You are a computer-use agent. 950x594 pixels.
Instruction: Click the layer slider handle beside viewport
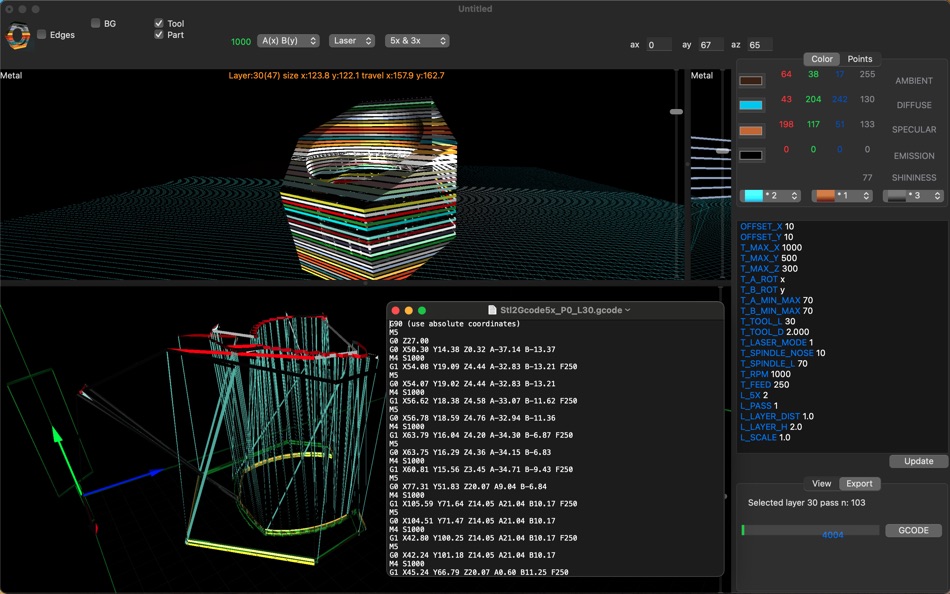click(676, 112)
